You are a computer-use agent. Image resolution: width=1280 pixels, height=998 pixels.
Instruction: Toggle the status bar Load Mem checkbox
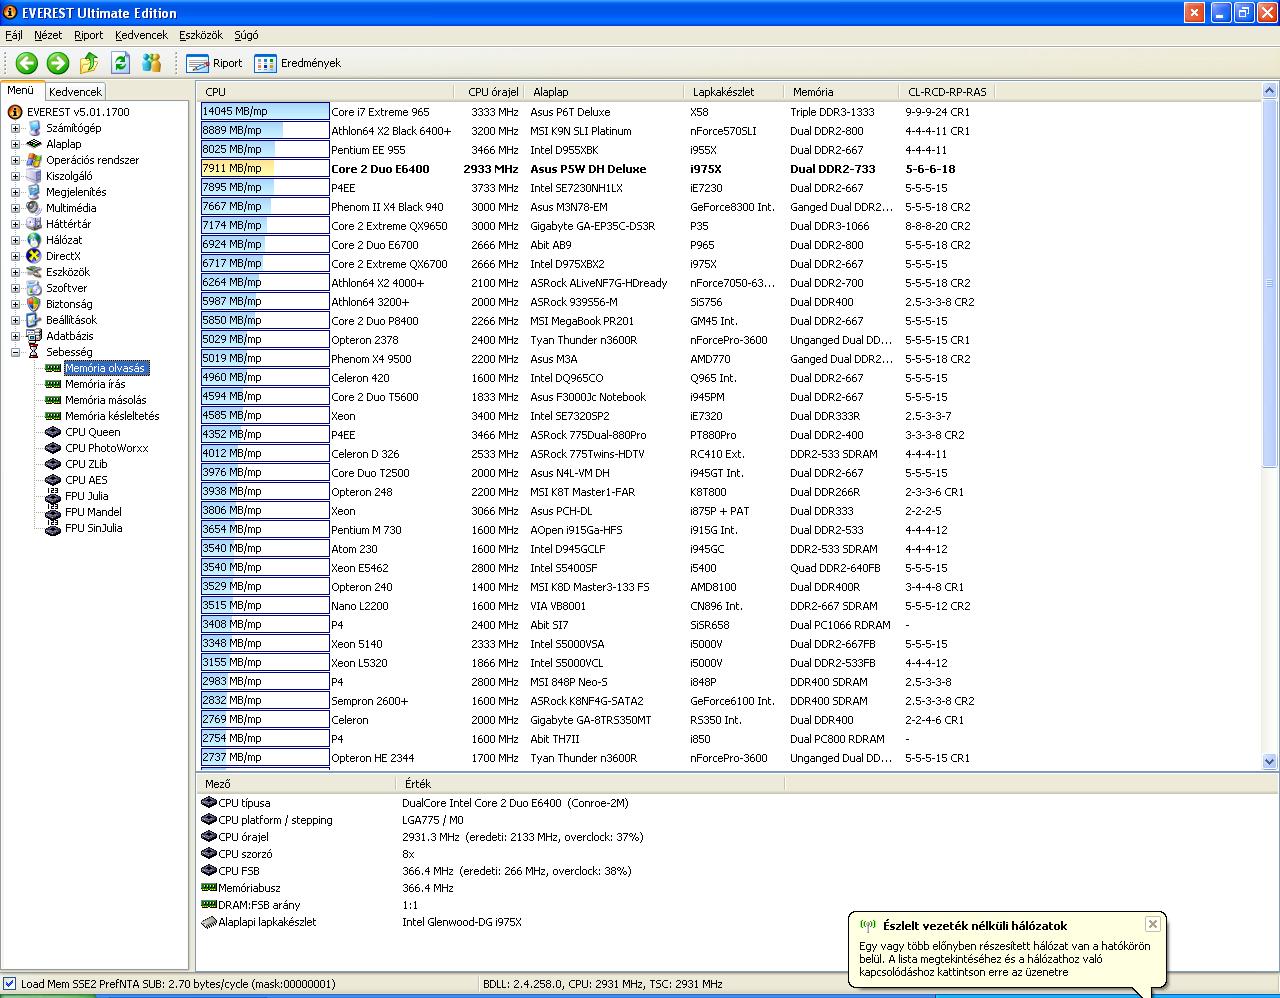9,984
